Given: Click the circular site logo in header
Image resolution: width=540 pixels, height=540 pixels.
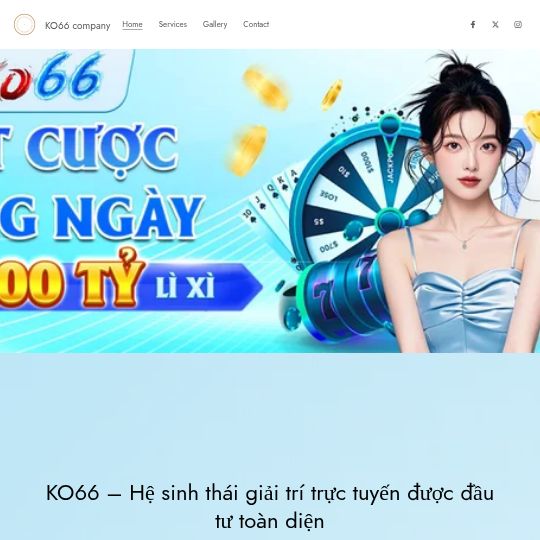Looking at the screenshot, I should tap(24, 24).
